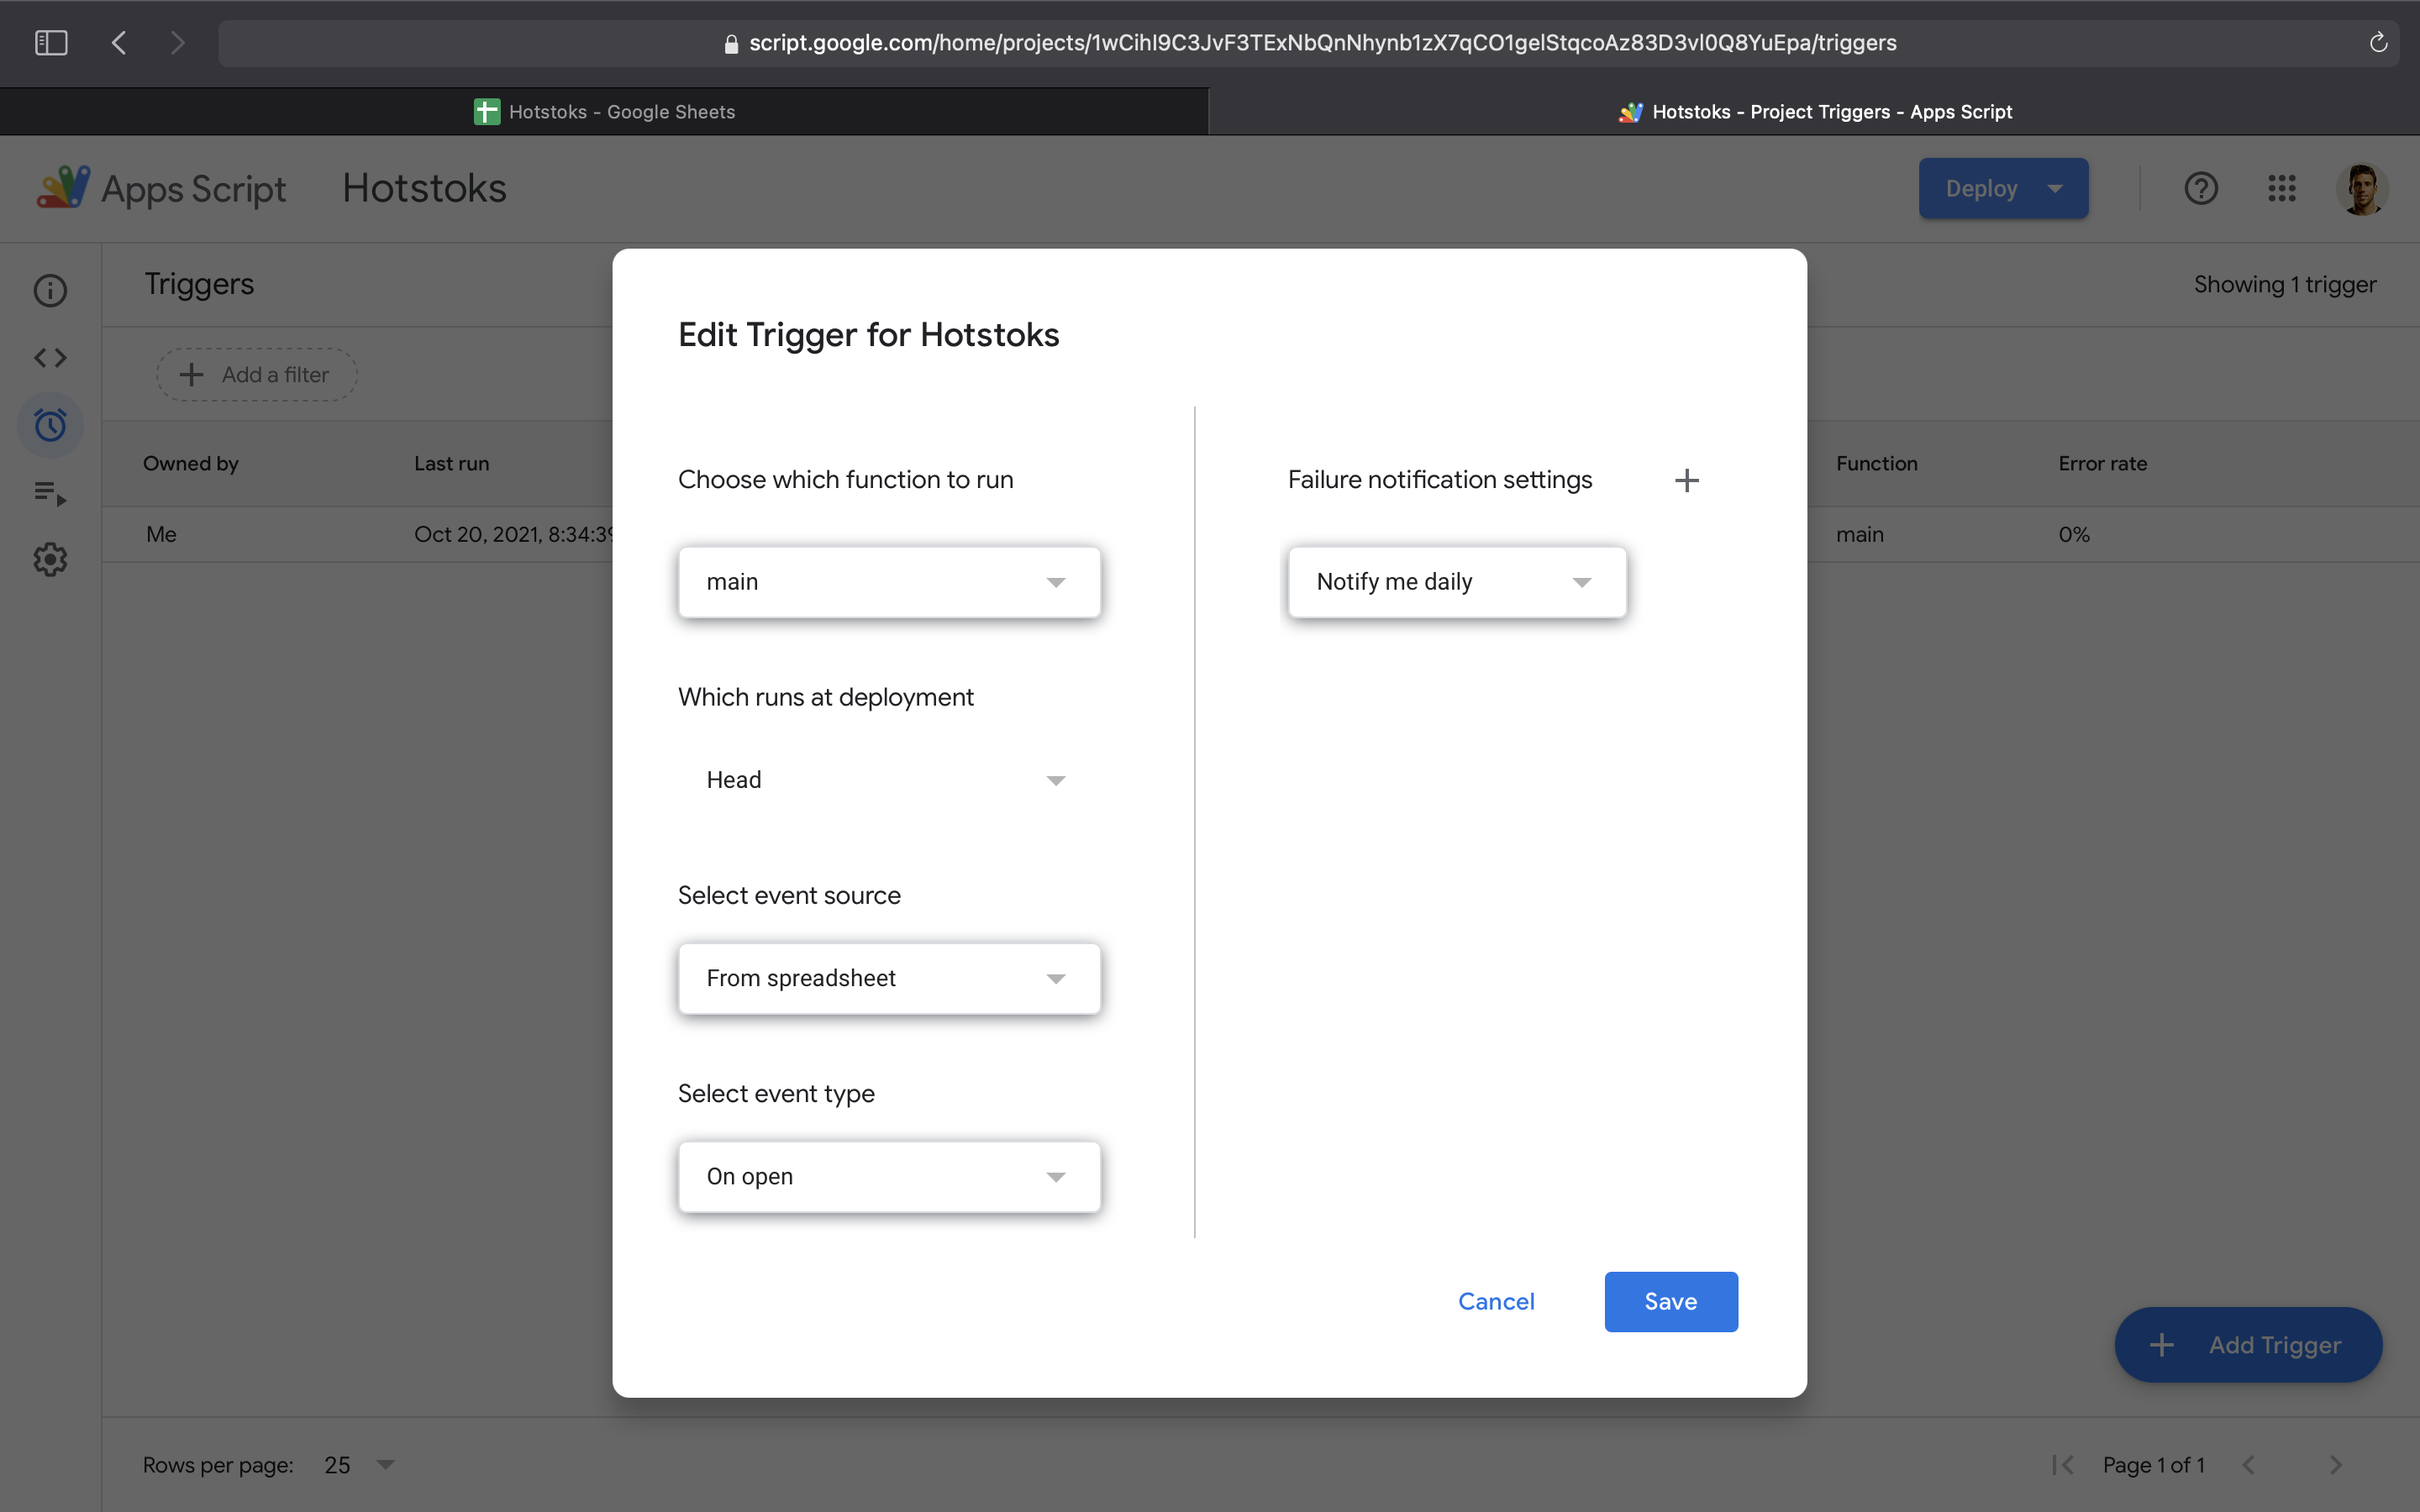Click the Owned by column header
The width and height of the screenshot is (2420, 1512).
click(191, 464)
